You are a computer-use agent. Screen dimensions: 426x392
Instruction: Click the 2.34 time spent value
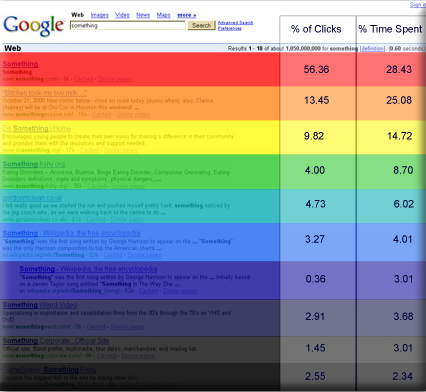point(402,376)
